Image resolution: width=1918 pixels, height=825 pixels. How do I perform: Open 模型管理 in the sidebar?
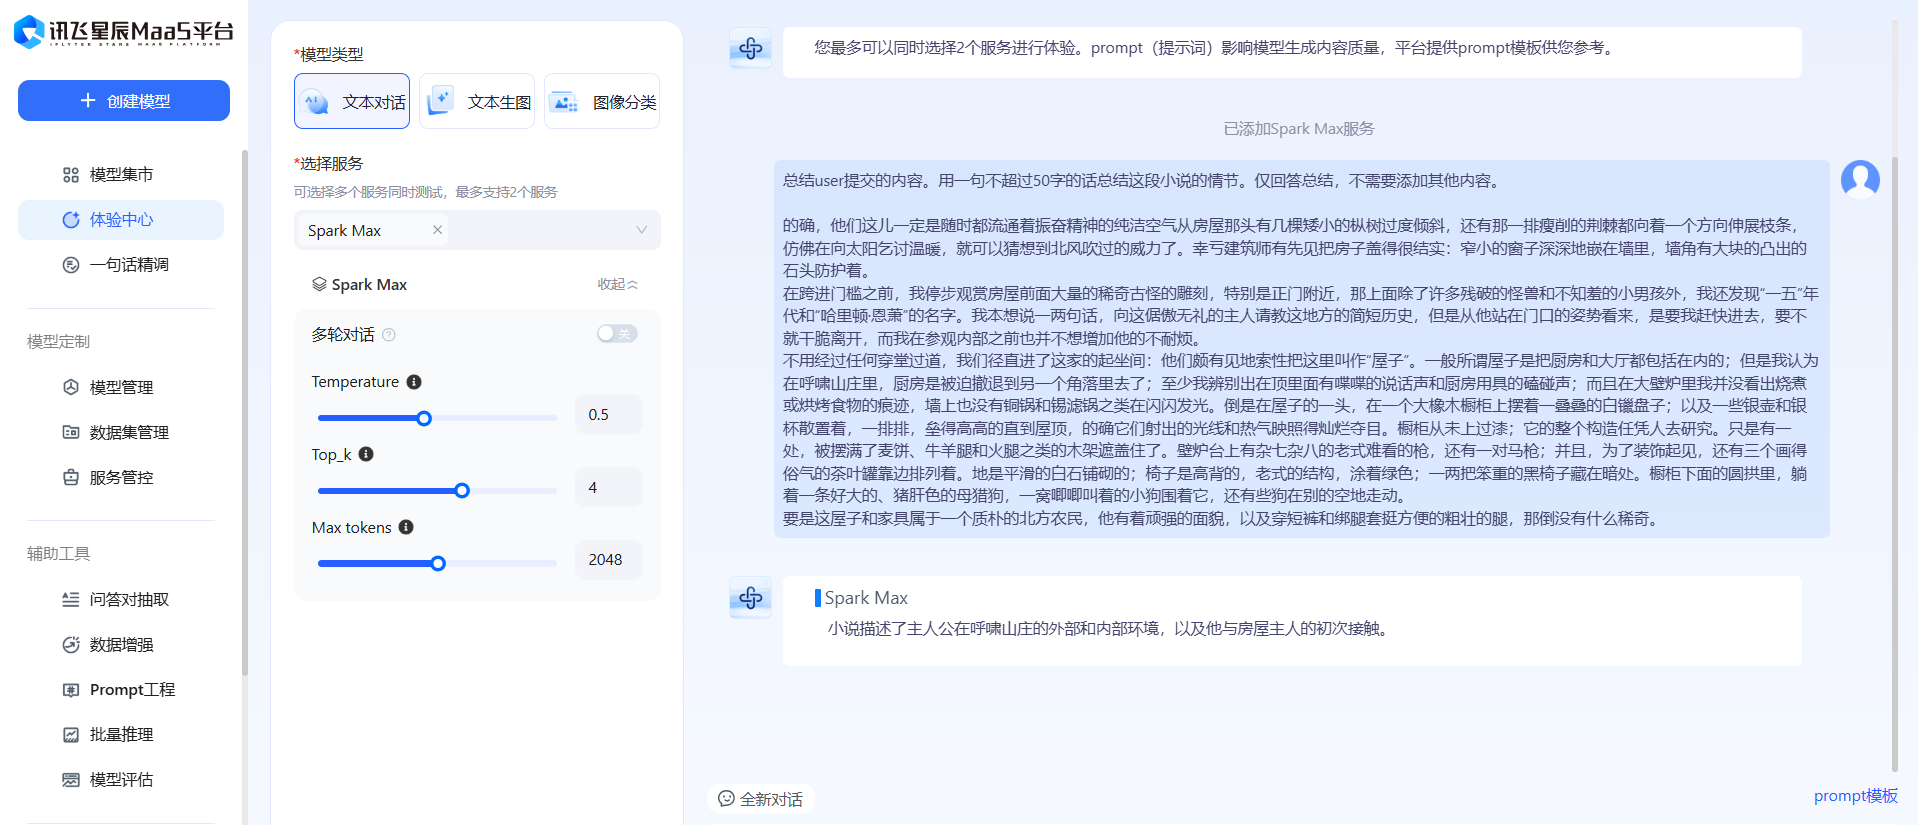coord(121,387)
